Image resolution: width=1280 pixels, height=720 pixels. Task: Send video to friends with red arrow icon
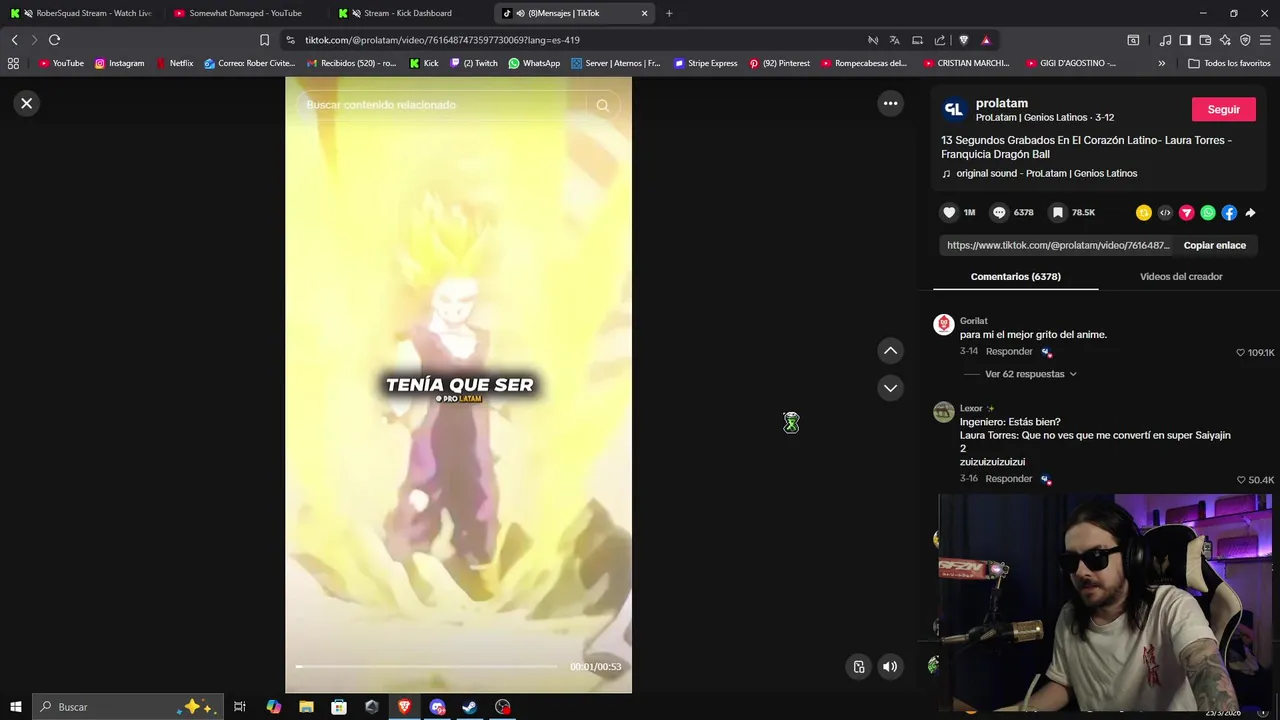(1186, 212)
